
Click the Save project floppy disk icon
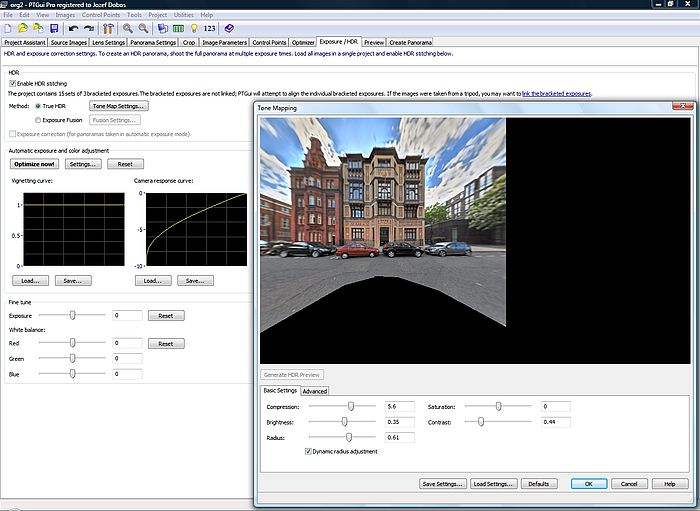pos(54,29)
